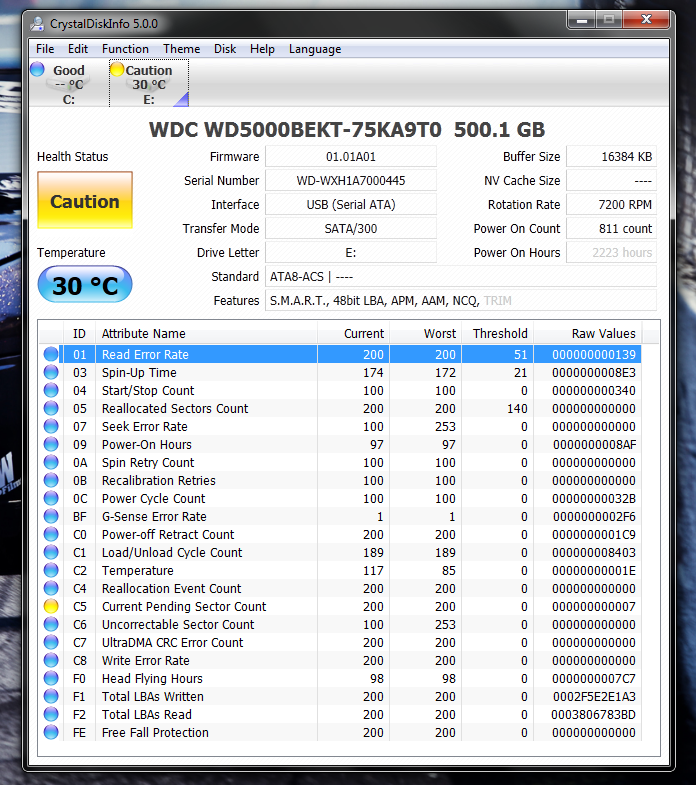
Task: Select the Current Pending Sector Count row text
Action: [184, 606]
